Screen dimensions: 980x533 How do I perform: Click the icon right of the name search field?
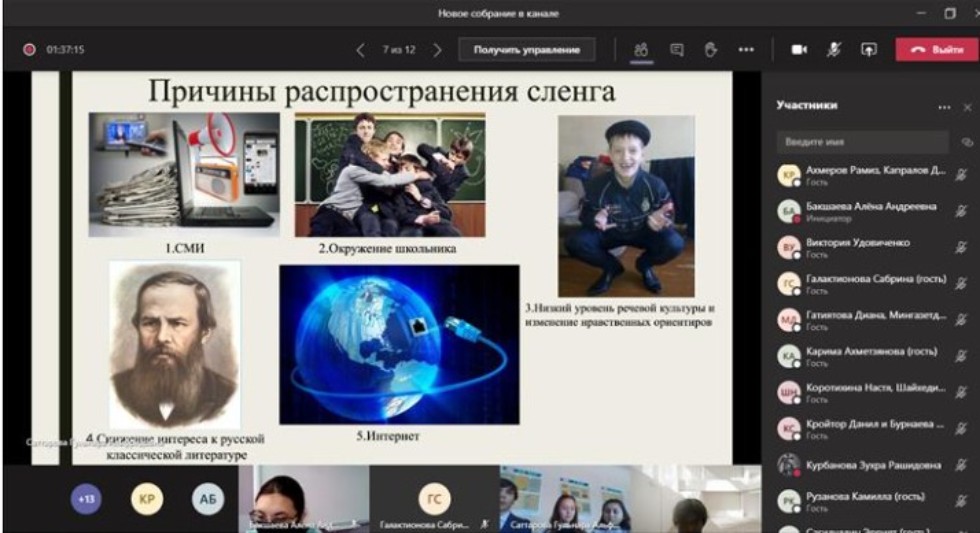click(967, 142)
